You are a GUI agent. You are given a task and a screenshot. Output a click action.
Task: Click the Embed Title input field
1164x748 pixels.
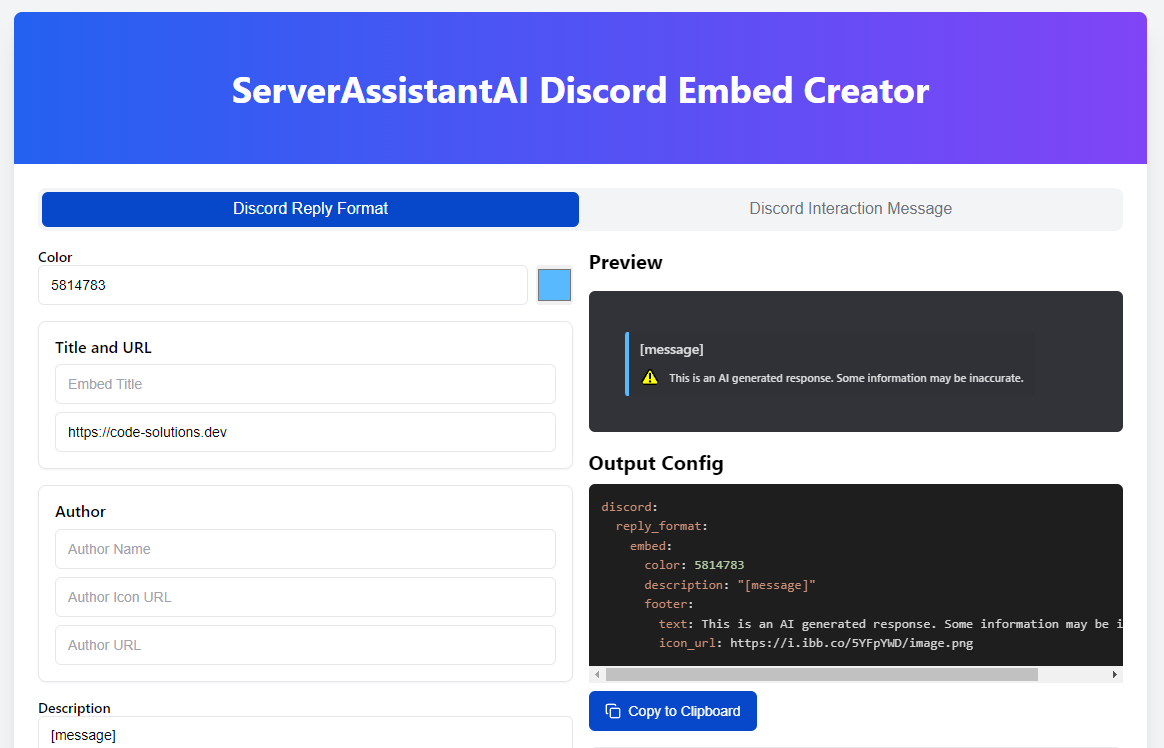tap(305, 384)
